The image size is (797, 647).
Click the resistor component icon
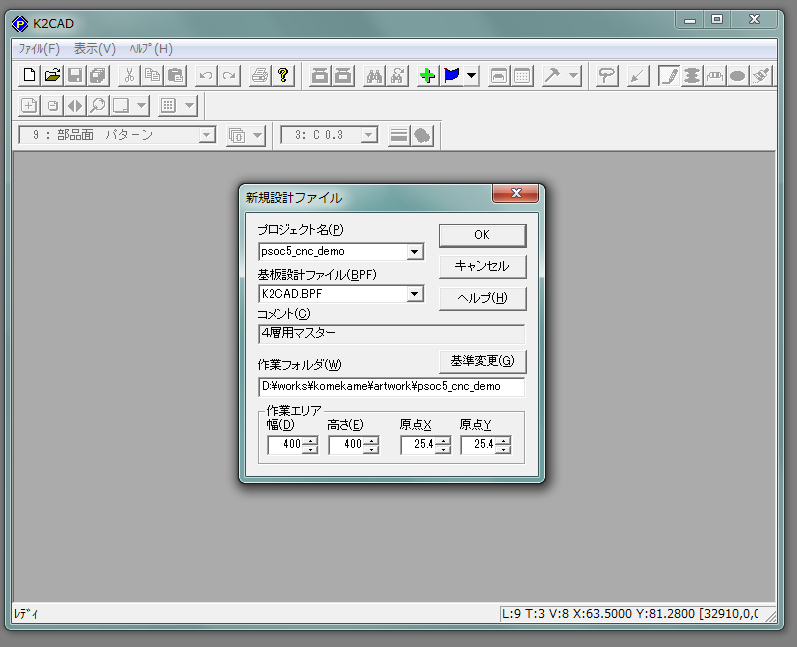pos(714,76)
